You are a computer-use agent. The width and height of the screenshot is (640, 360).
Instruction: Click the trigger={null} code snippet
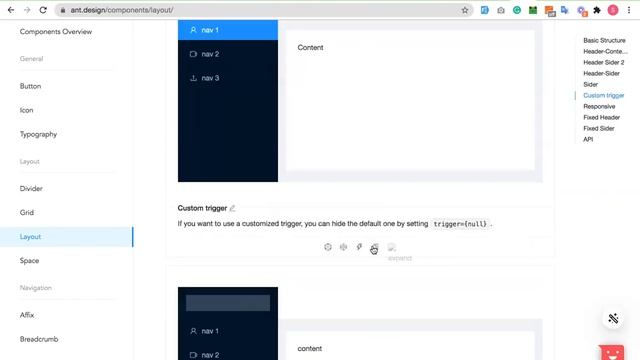(x=460, y=224)
